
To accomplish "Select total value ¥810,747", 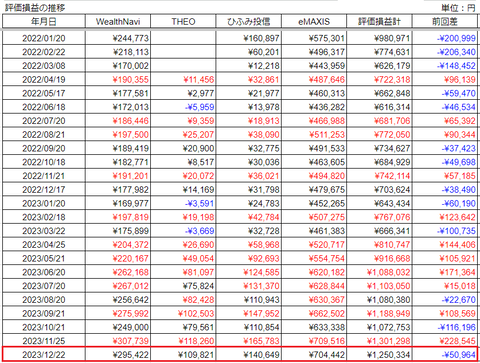I will tap(392, 245).
